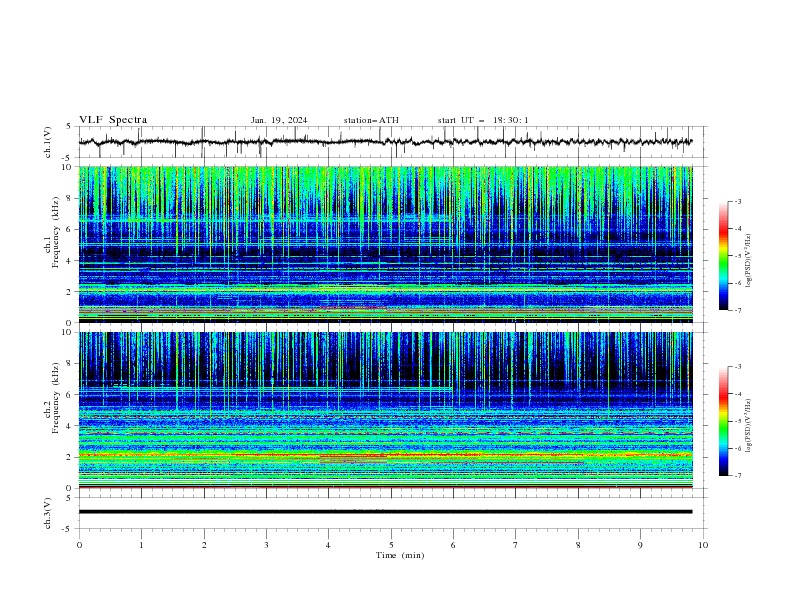
Task: Click the "Time (min)" x-axis label
Action: click(x=400, y=555)
